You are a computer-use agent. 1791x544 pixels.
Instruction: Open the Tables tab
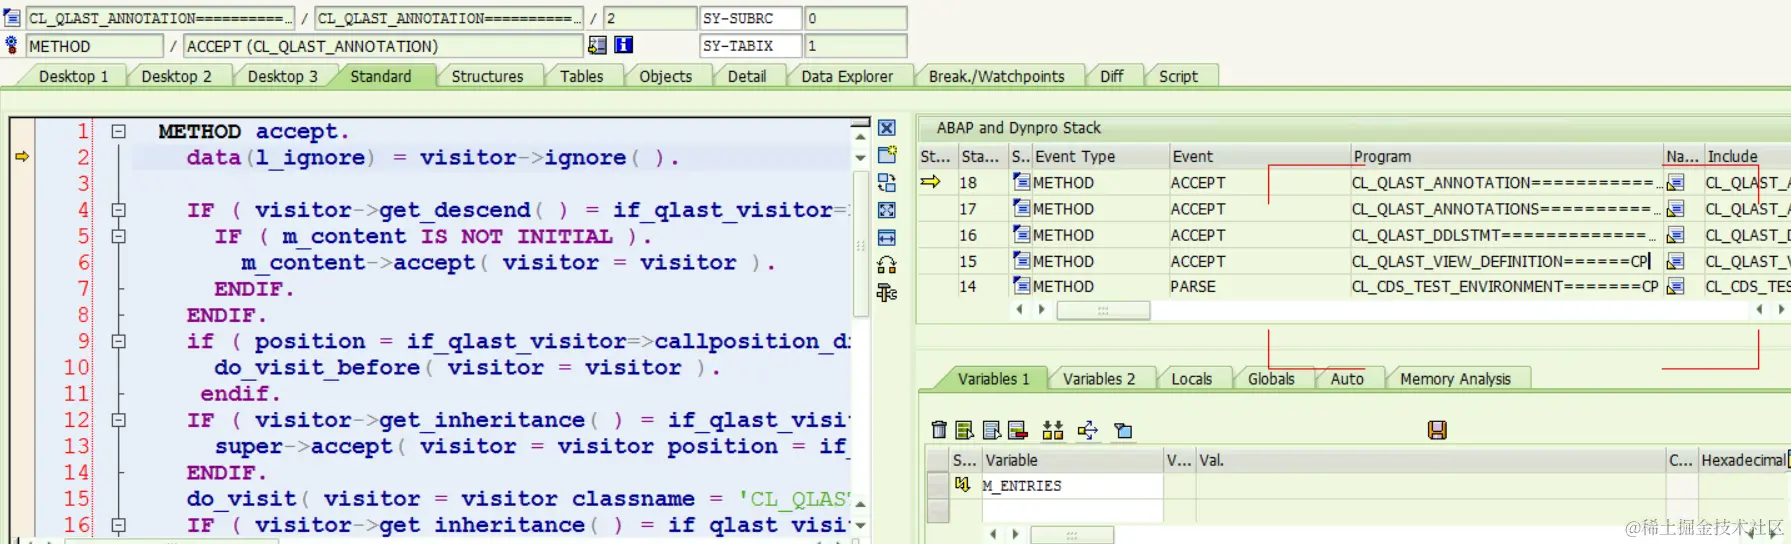(x=581, y=76)
